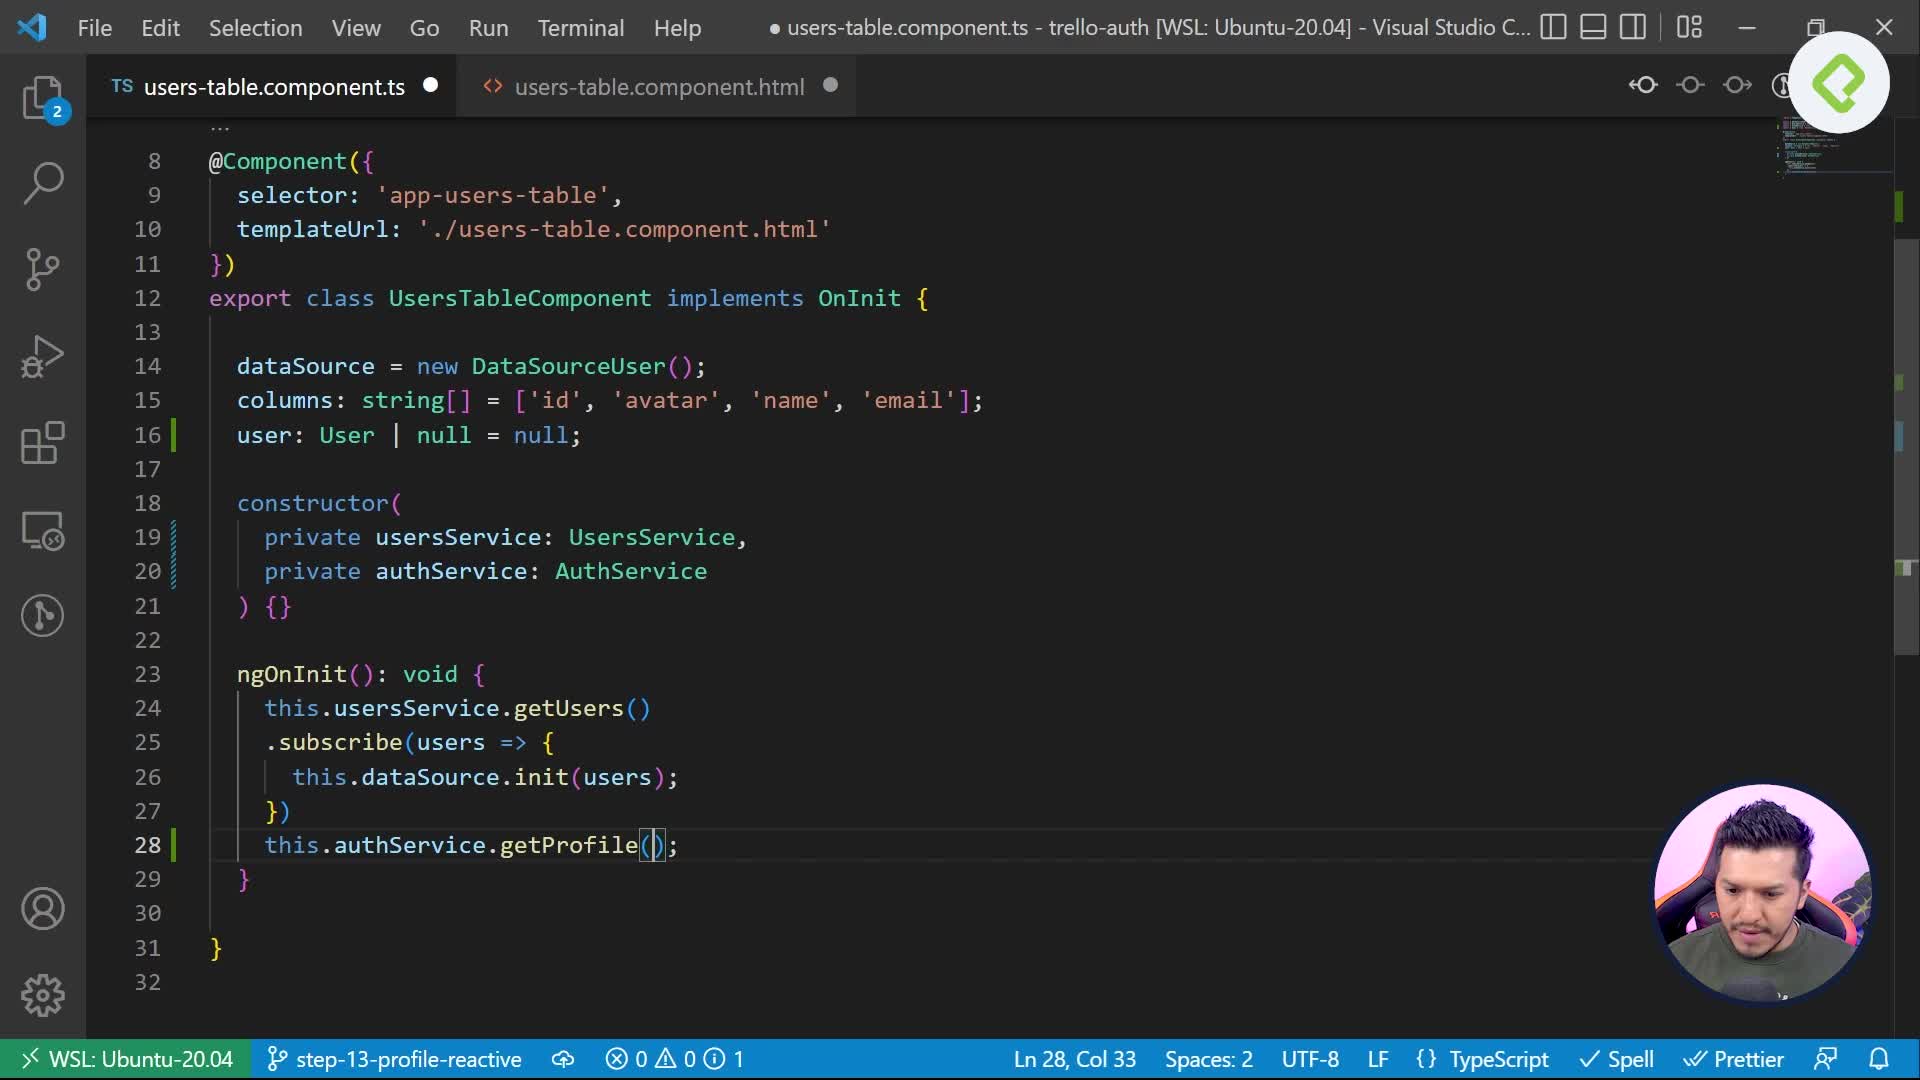Image resolution: width=1920 pixels, height=1080 pixels.
Task: Click 'getUsers' call on line 24
Action: pyautogui.click(x=568, y=708)
